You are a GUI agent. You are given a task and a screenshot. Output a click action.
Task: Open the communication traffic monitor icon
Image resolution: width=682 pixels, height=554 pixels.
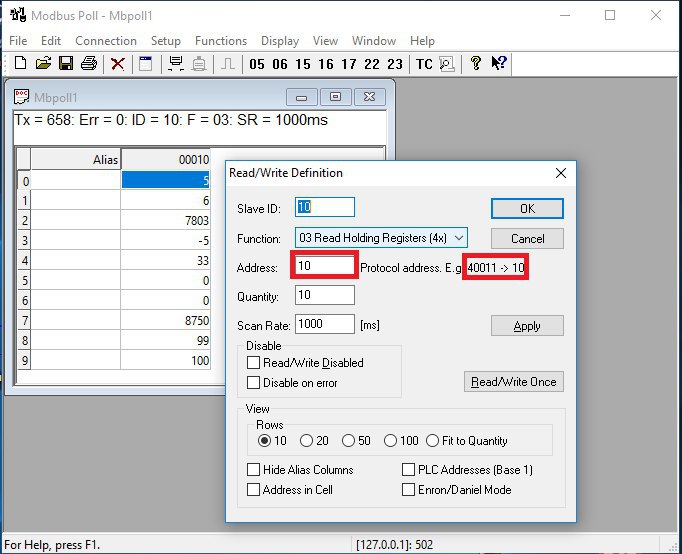click(x=447, y=64)
